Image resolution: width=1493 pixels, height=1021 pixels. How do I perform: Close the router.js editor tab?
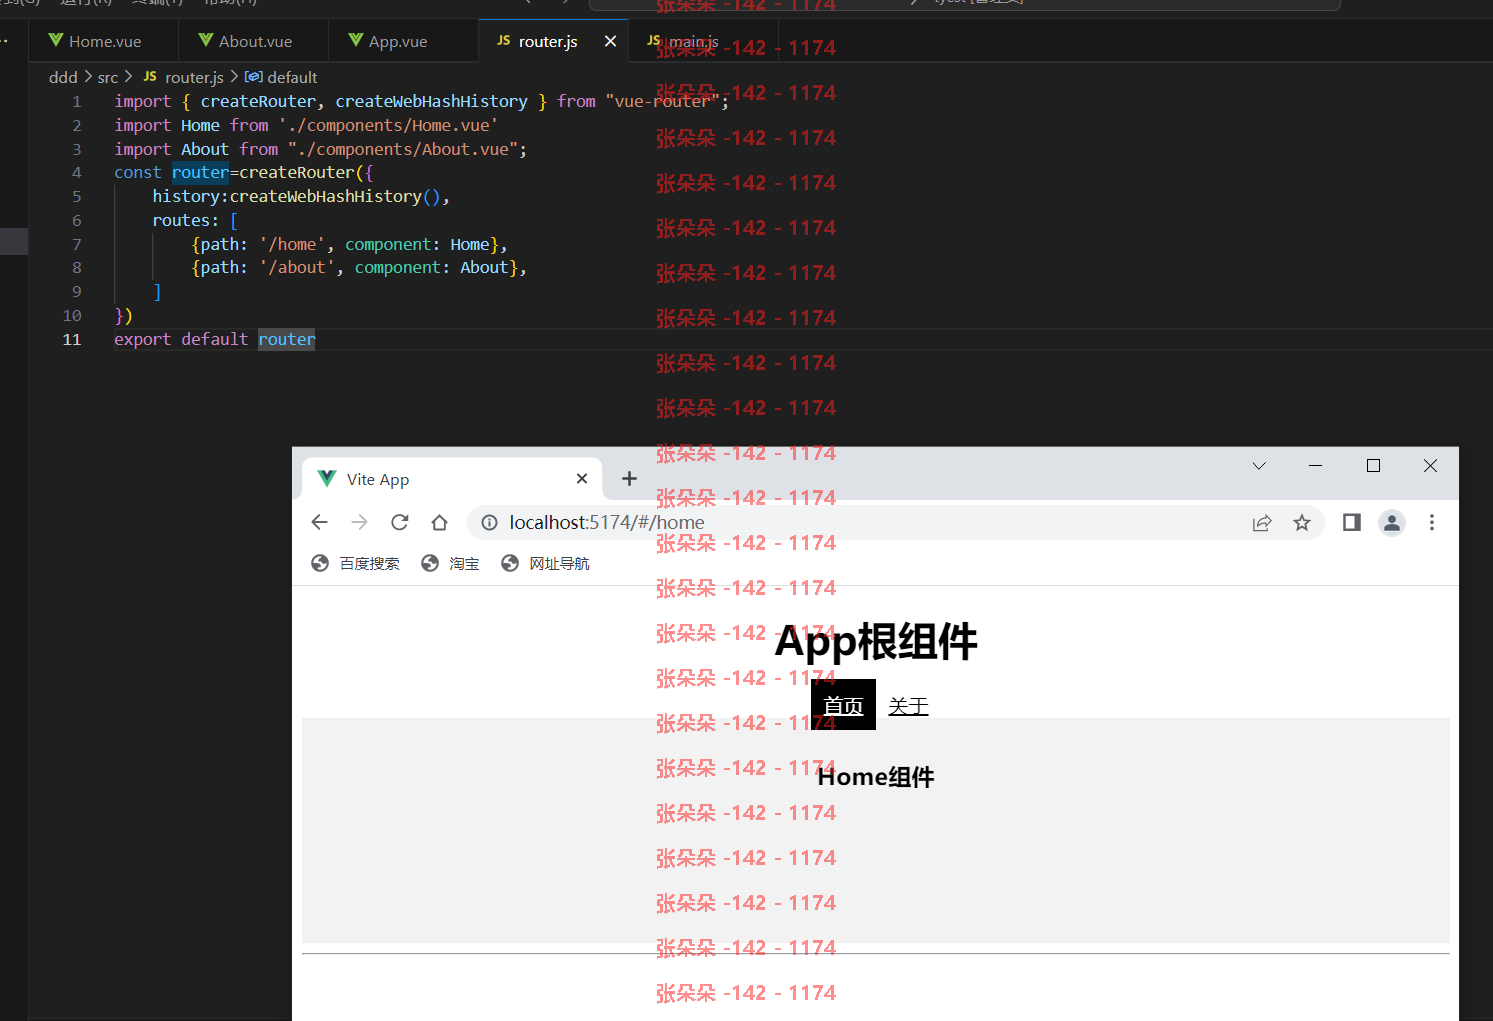(x=610, y=41)
